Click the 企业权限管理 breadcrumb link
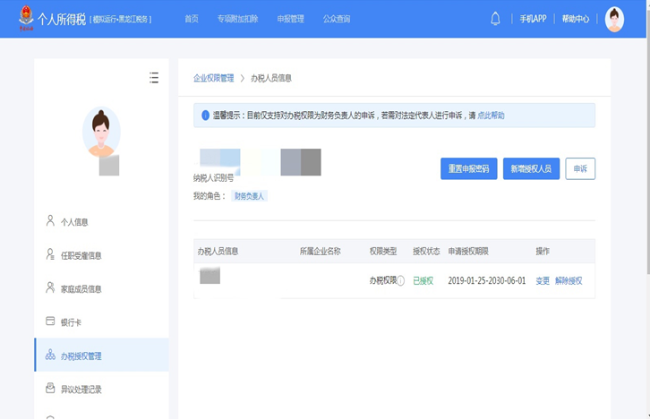Viewport: 650px width, 420px height. tap(213, 77)
